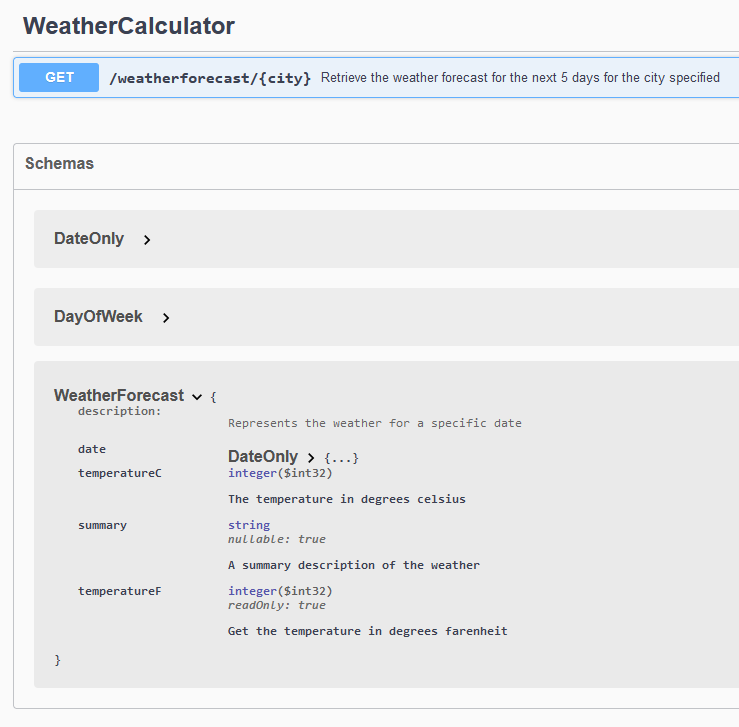Viewport: 739px width, 727px height.
Task: Click the nested DateOnly type label
Action: tap(263, 457)
